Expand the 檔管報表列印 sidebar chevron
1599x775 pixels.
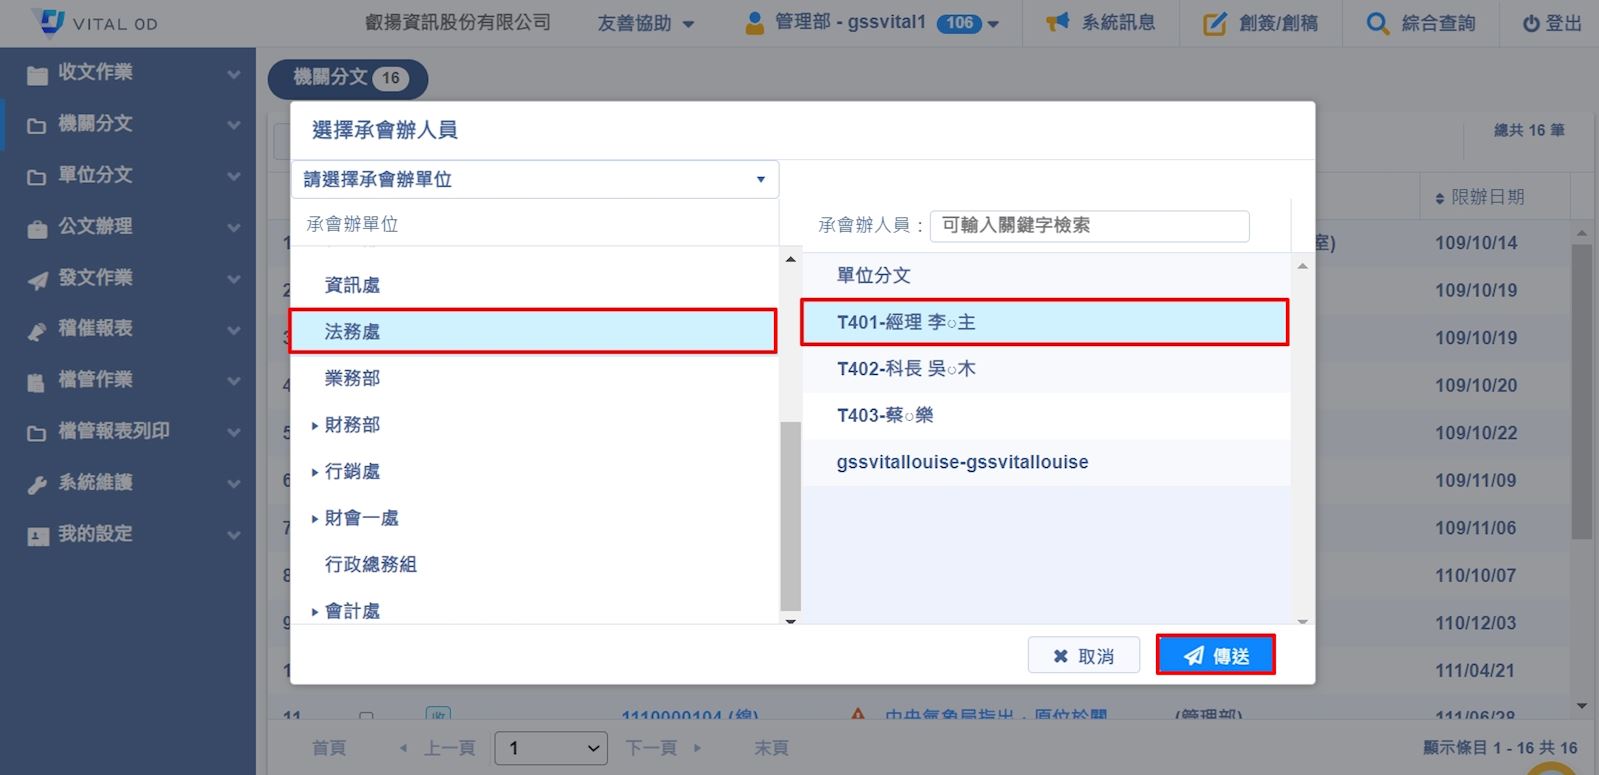coord(234,433)
